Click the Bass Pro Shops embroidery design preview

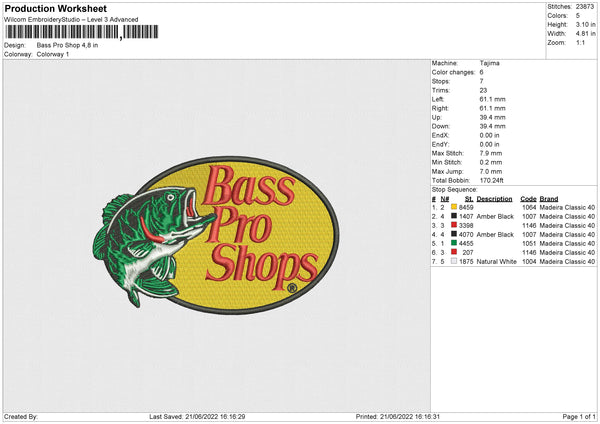pos(215,235)
